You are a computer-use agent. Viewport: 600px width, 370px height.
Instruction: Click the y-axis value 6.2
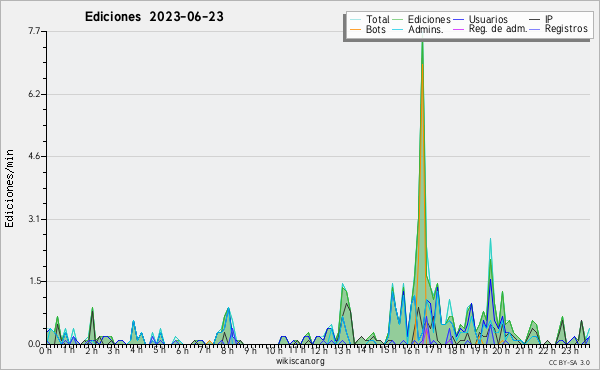click(x=34, y=94)
